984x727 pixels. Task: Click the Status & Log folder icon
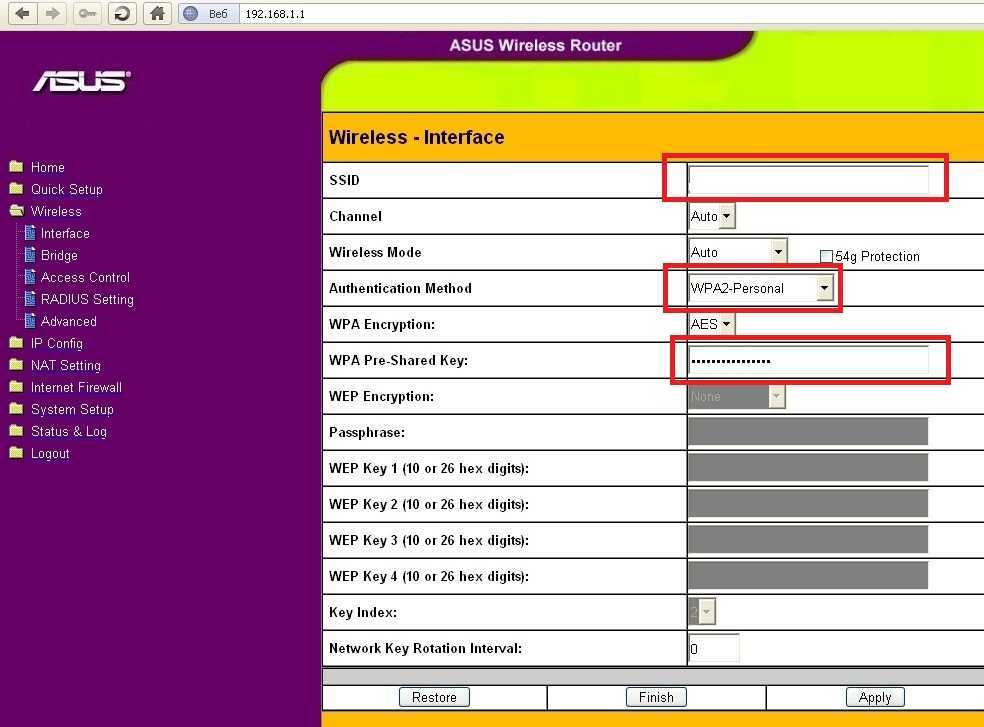(x=16, y=431)
